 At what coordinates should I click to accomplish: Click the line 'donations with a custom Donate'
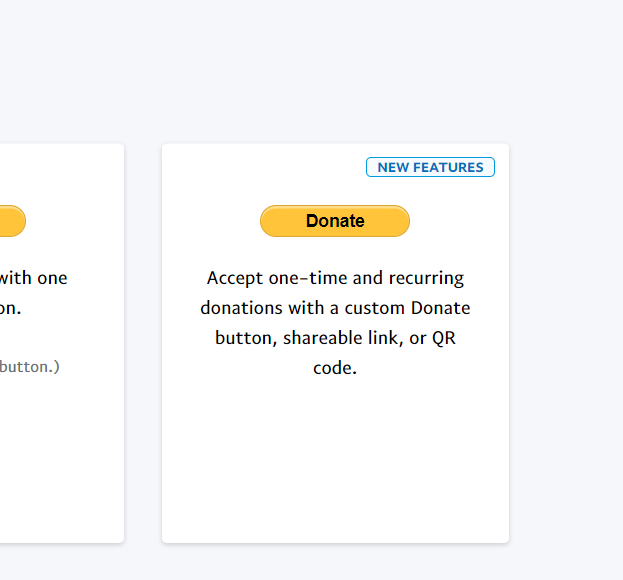click(335, 307)
